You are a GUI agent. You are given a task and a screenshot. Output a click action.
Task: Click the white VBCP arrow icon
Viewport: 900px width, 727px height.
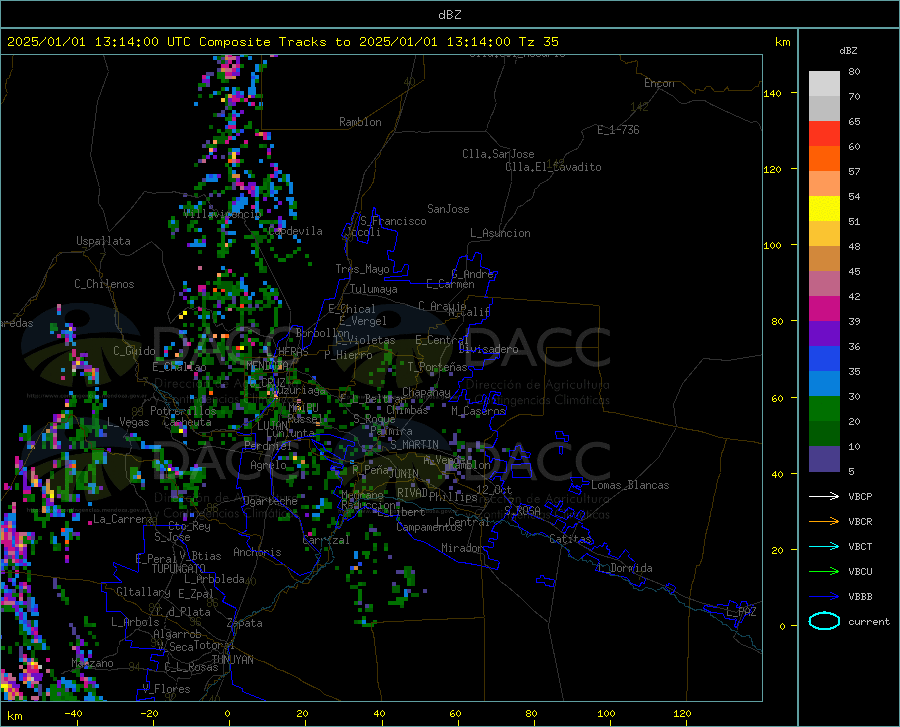(x=824, y=496)
